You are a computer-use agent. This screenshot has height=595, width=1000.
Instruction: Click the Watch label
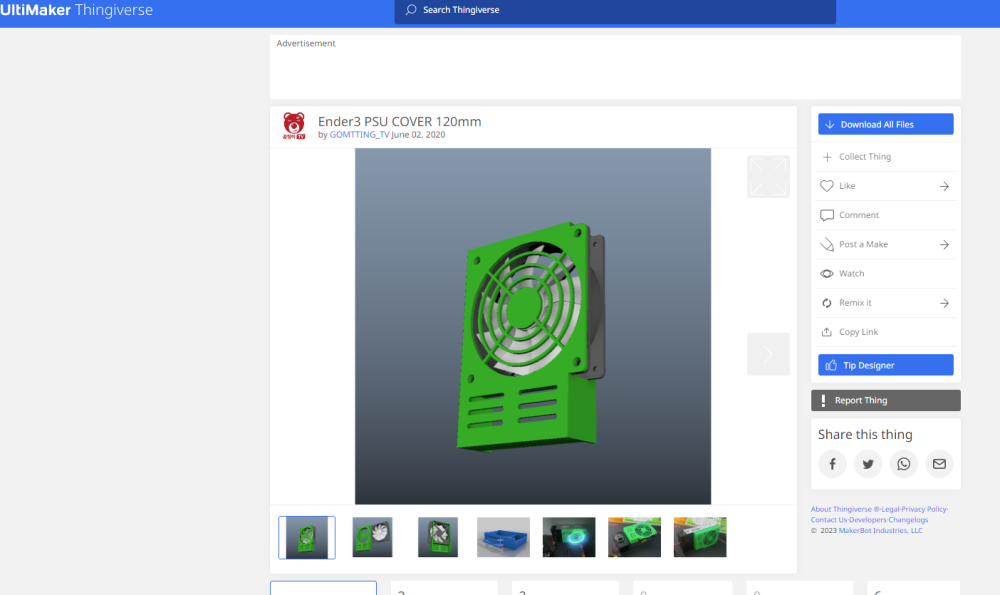coord(851,274)
